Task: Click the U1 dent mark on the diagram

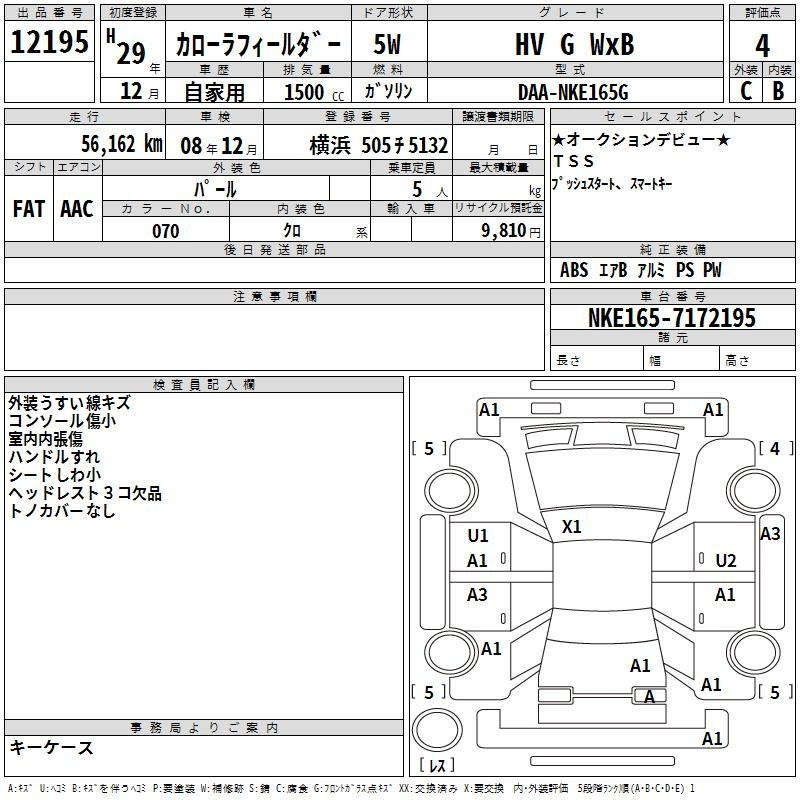Action: coord(478,536)
